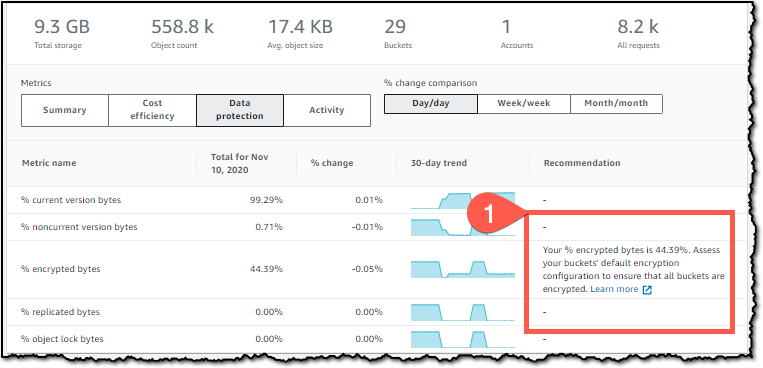Select the Data protection metrics tab
The width and height of the screenshot is (763, 368).
pos(240,110)
